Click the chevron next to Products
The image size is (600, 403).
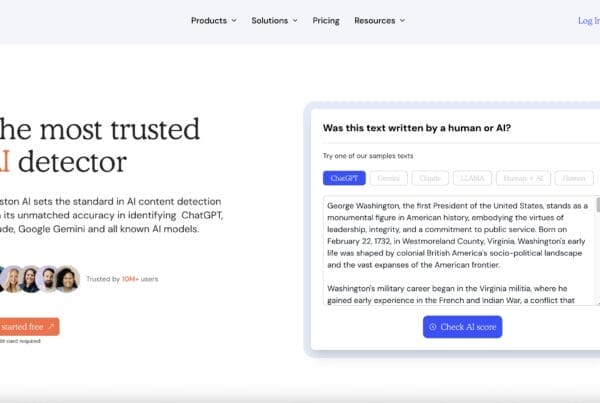[234, 20]
